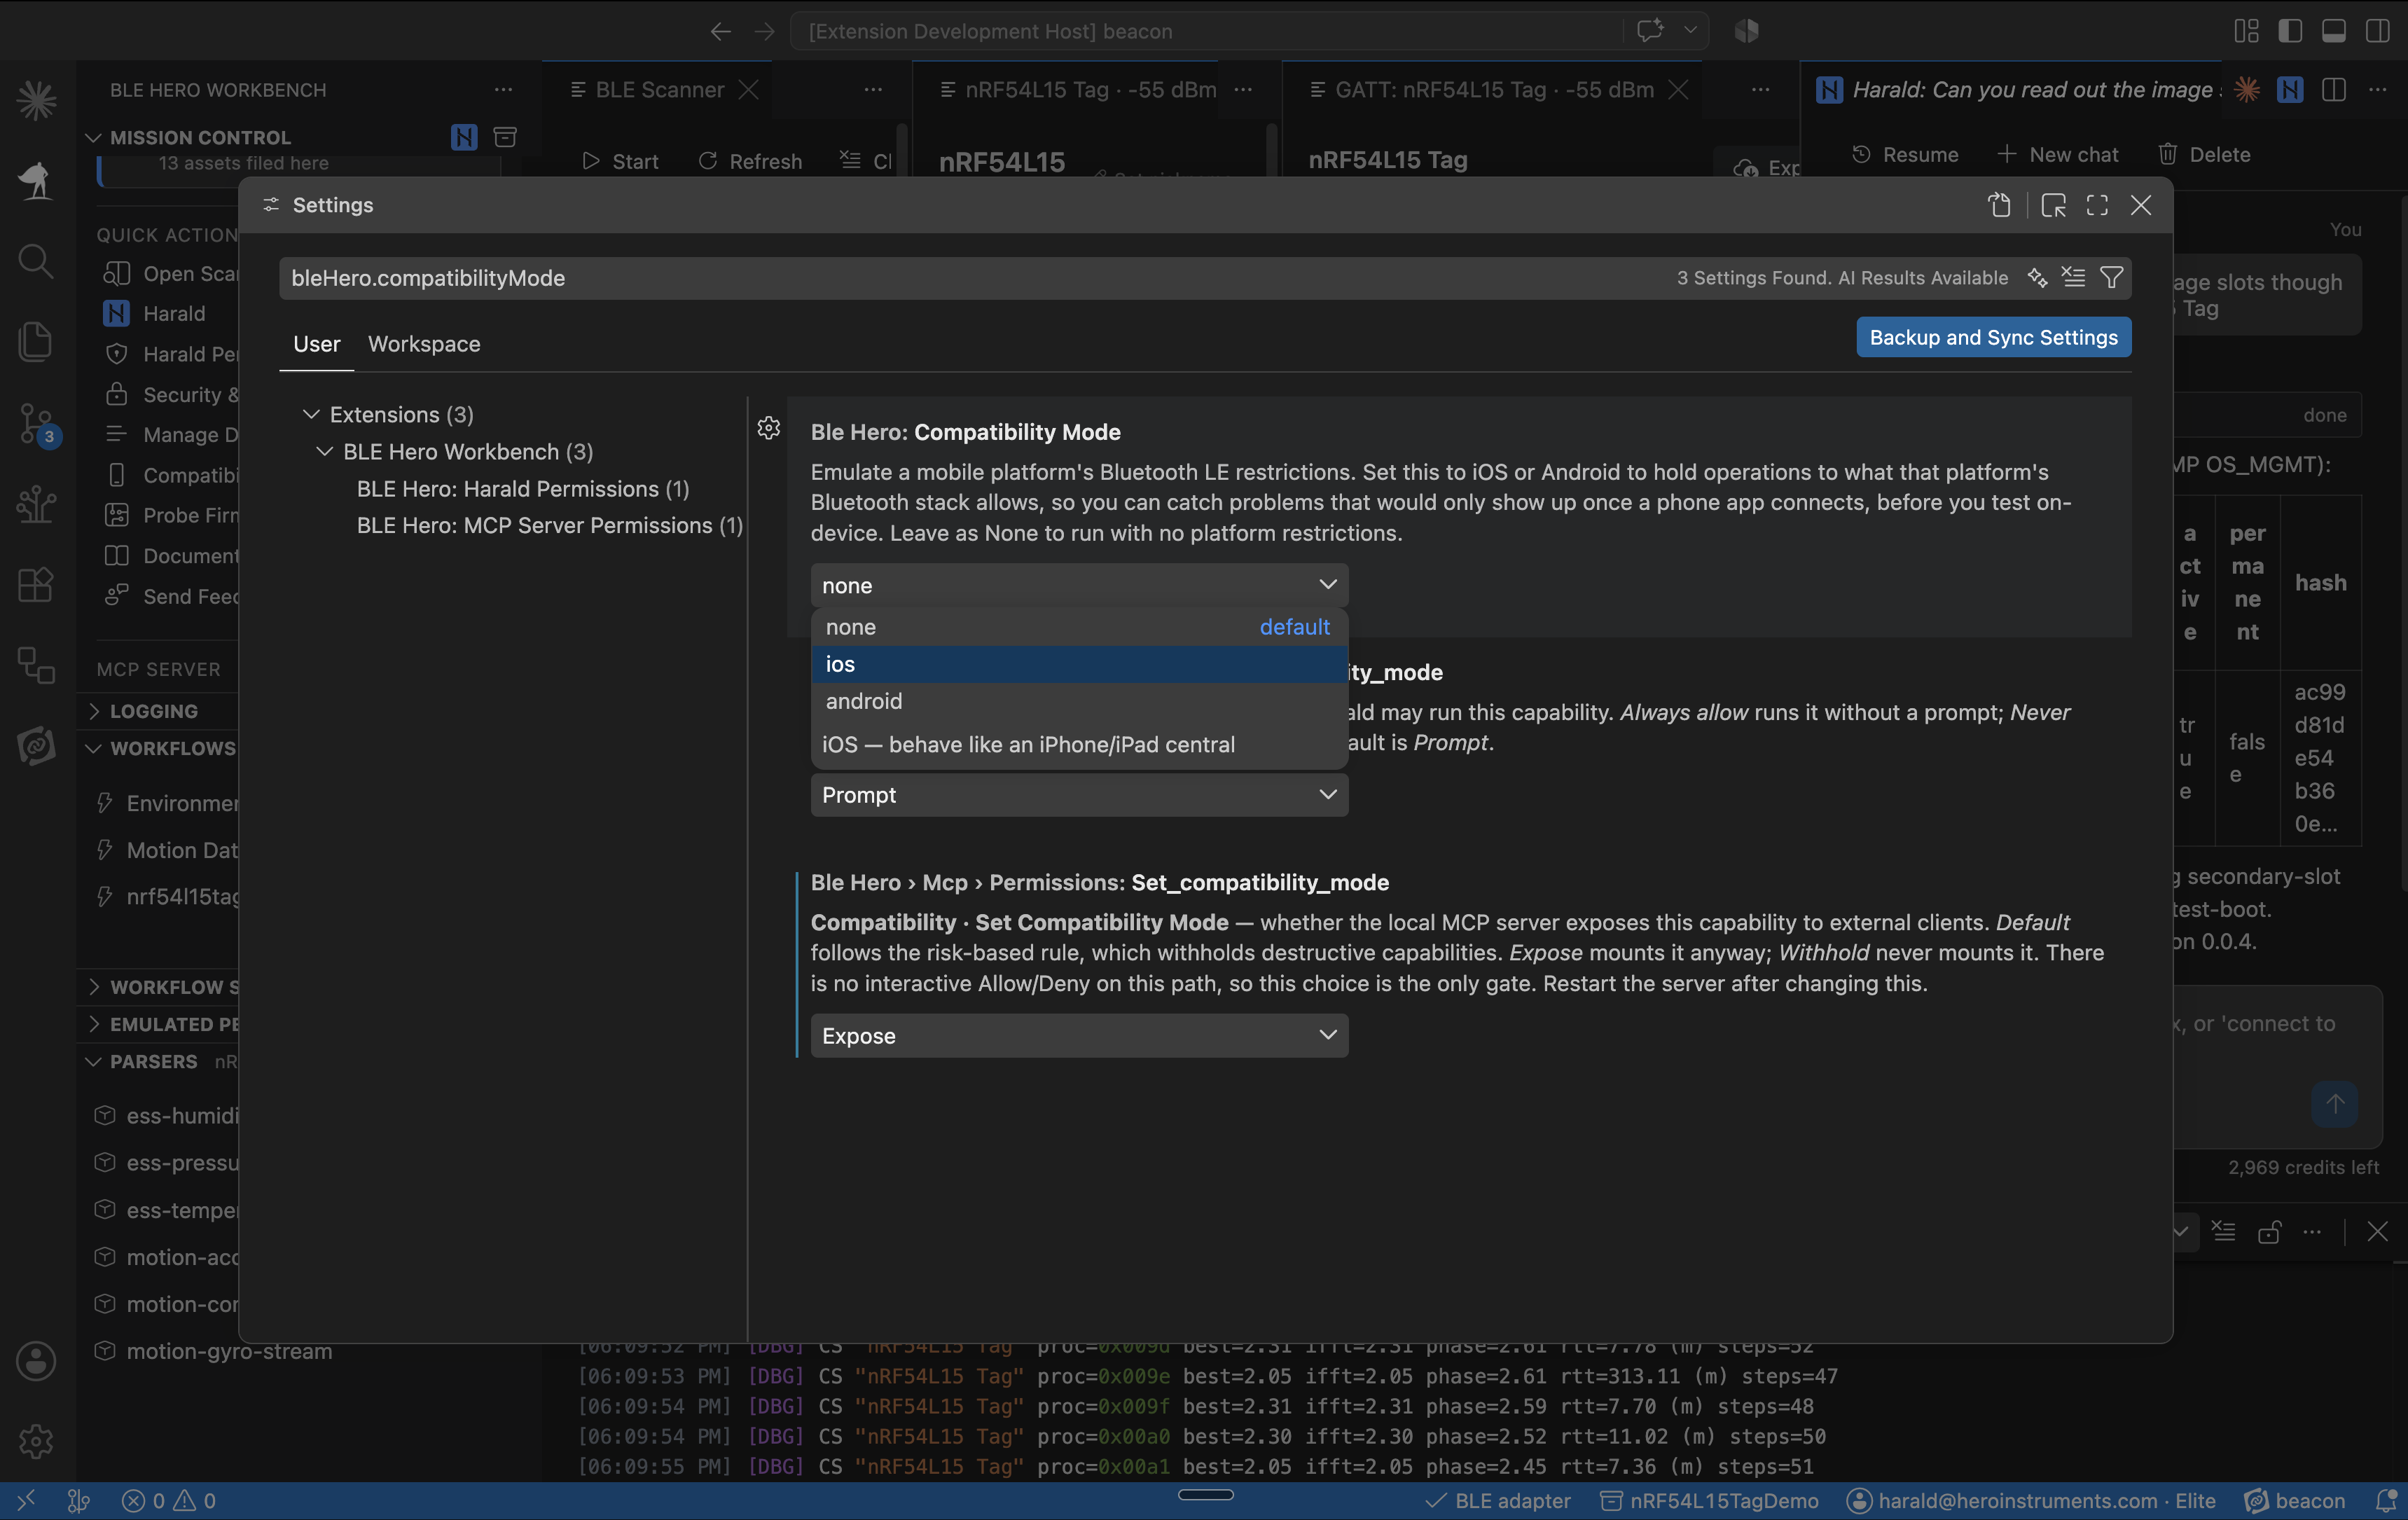Click customize layout icon in title bar
Image resolution: width=2408 pixels, height=1520 pixels.
pos(2246,31)
